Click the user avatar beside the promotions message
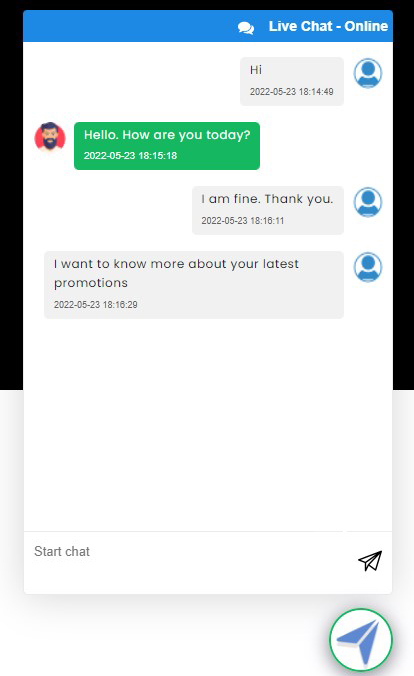This screenshot has width=414, height=676. pos(368,267)
